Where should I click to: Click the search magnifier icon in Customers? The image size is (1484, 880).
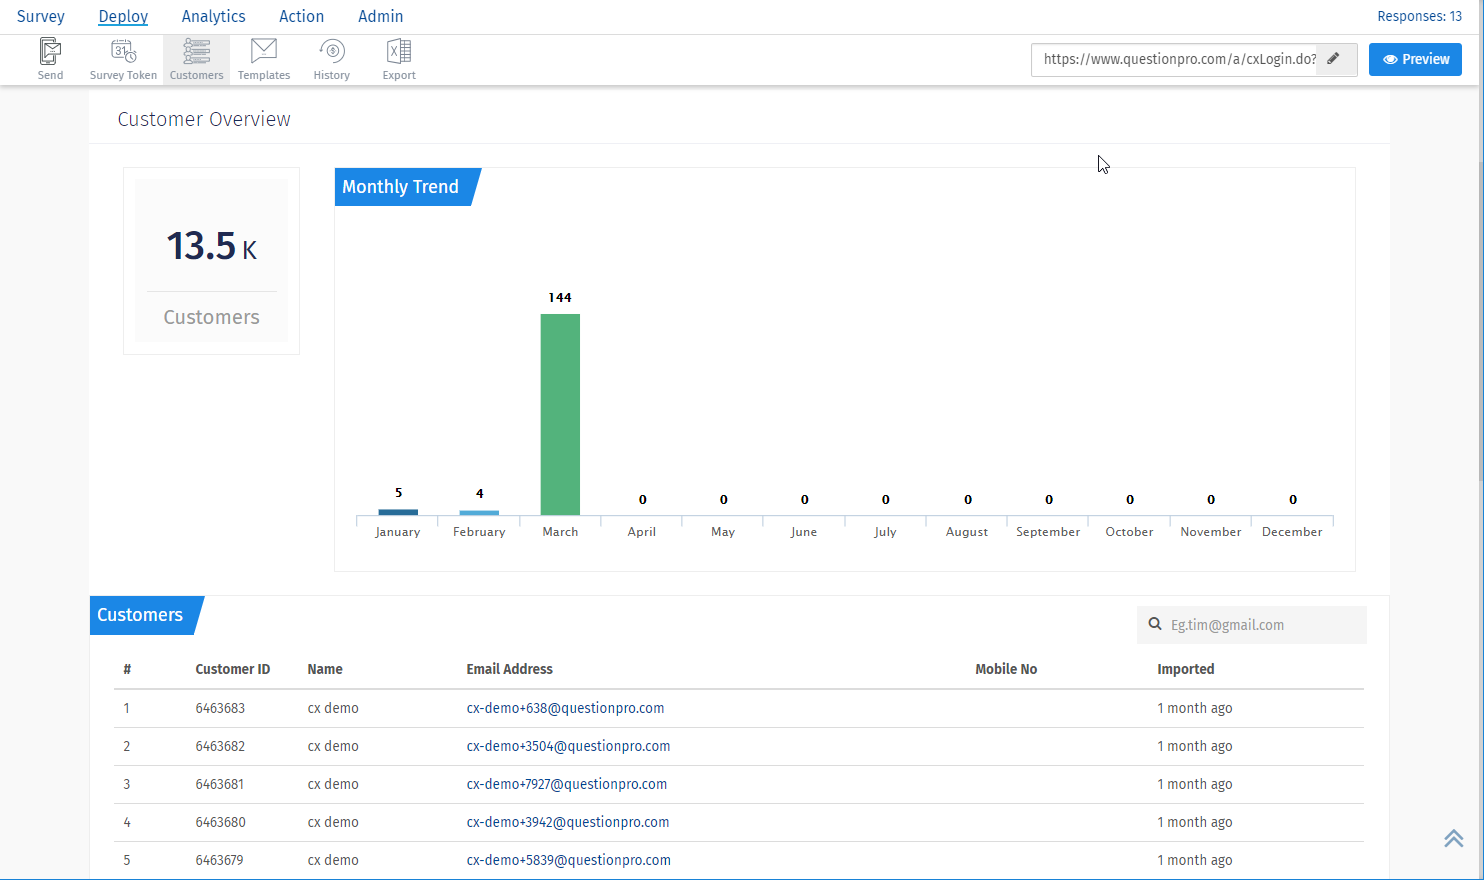click(1155, 625)
